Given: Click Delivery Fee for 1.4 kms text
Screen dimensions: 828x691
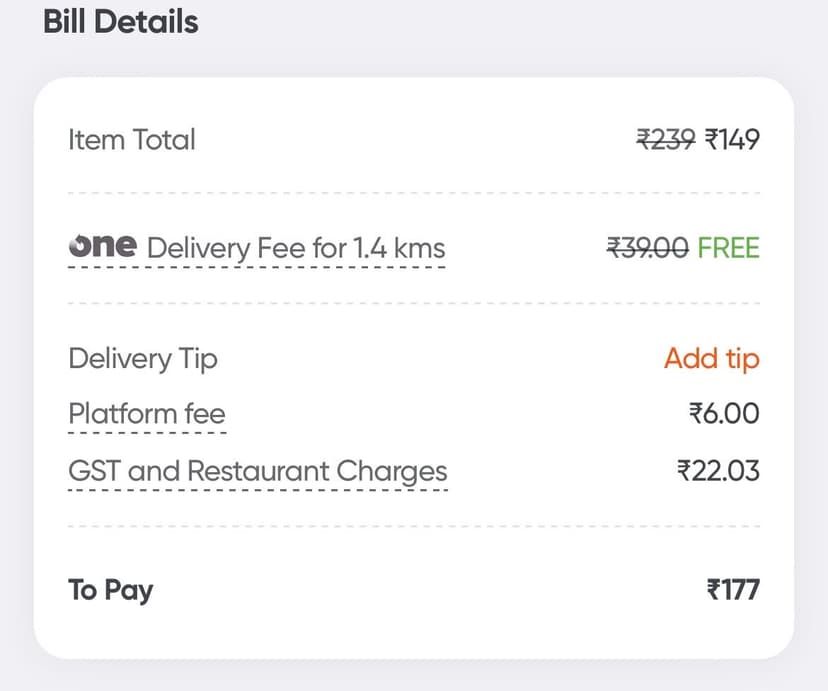Looking at the screenshot, I should 296,247.
